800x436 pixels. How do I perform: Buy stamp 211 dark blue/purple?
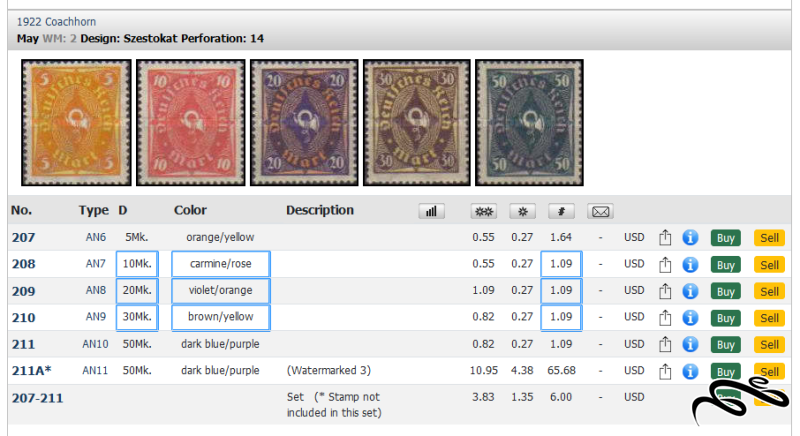726,345
